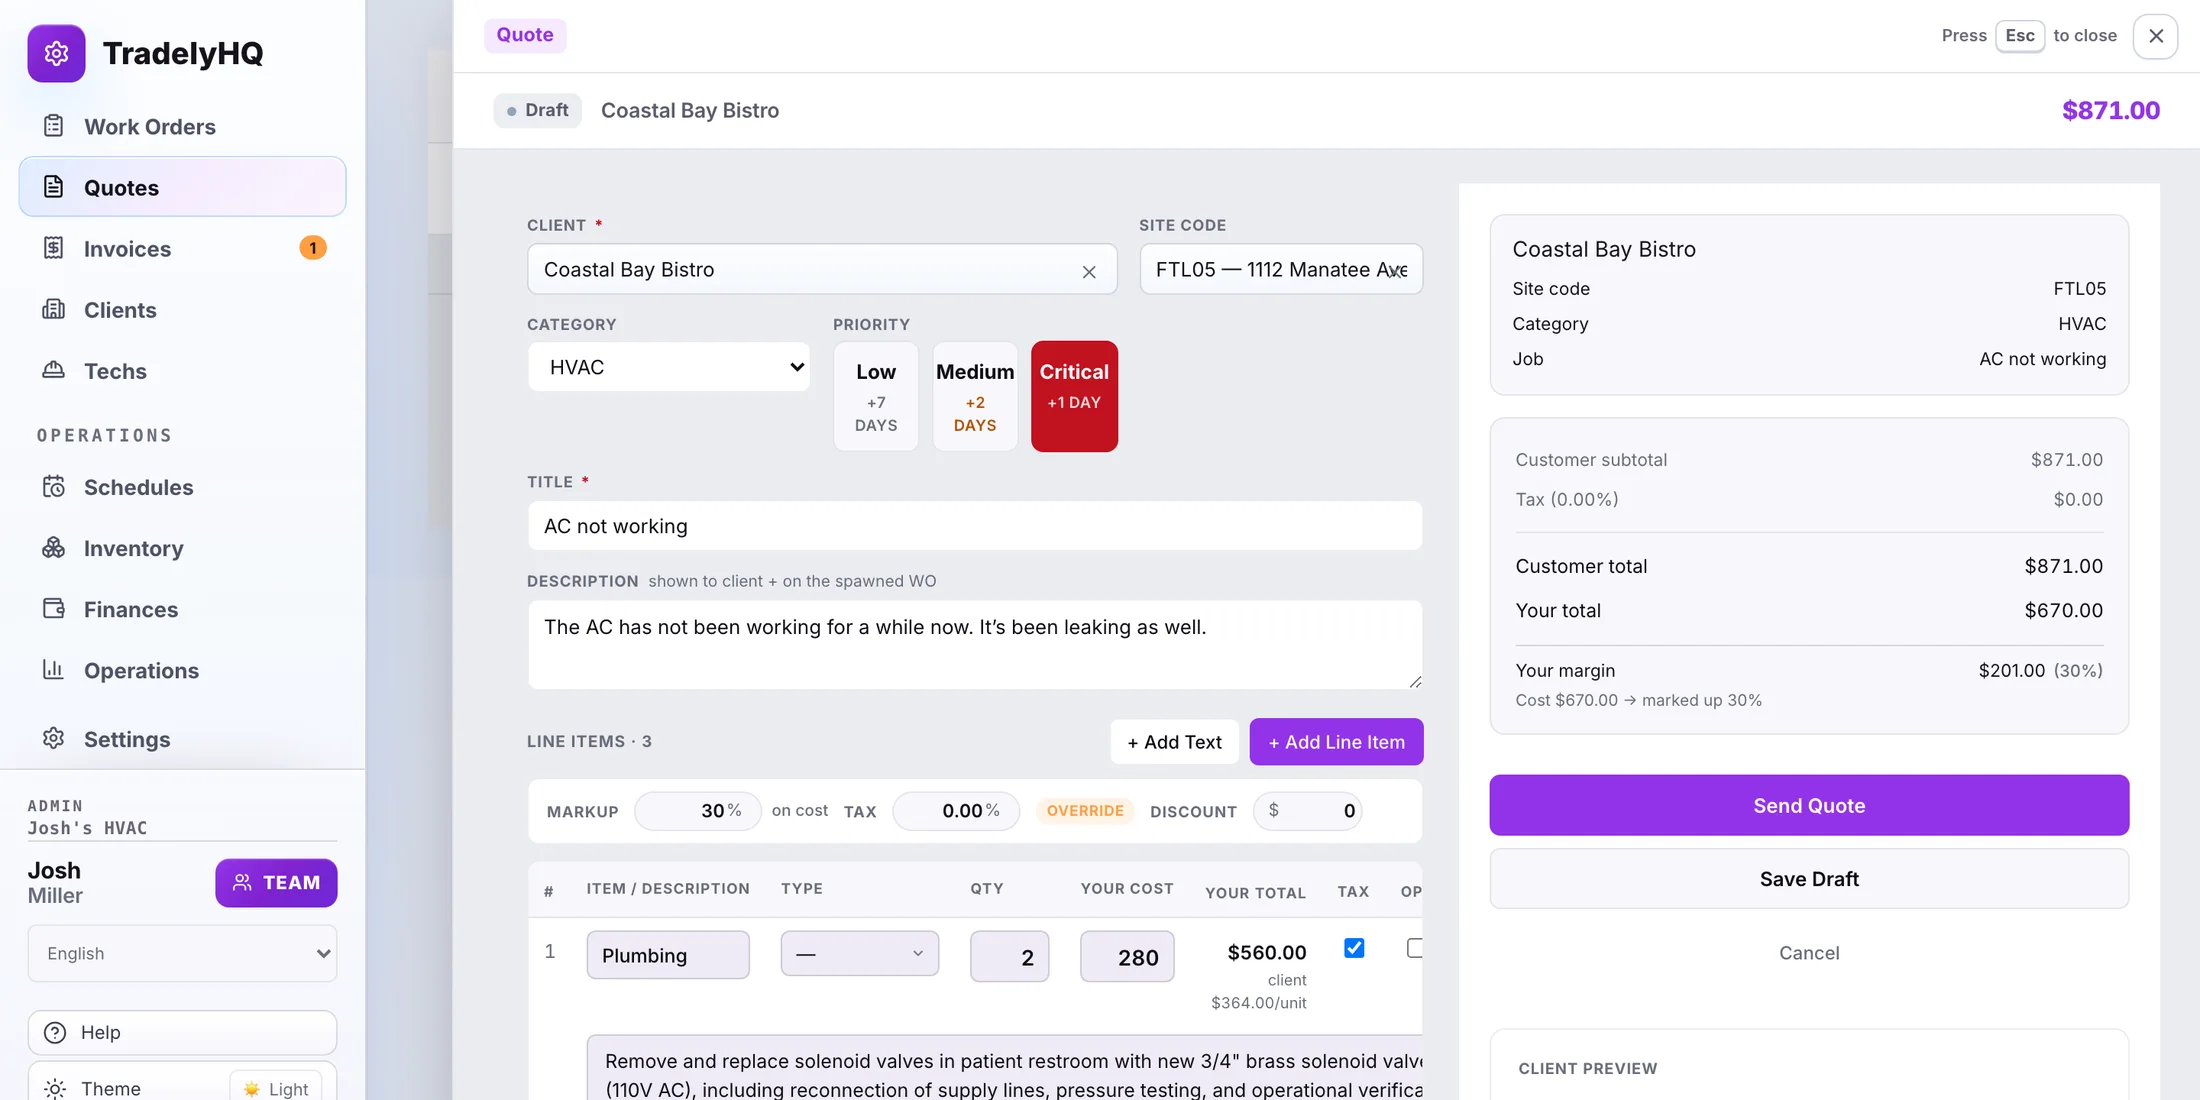The height and width of the screenshot is (1100, 2200).
Task: Click Save Draft
Action: pos(1809,878)
